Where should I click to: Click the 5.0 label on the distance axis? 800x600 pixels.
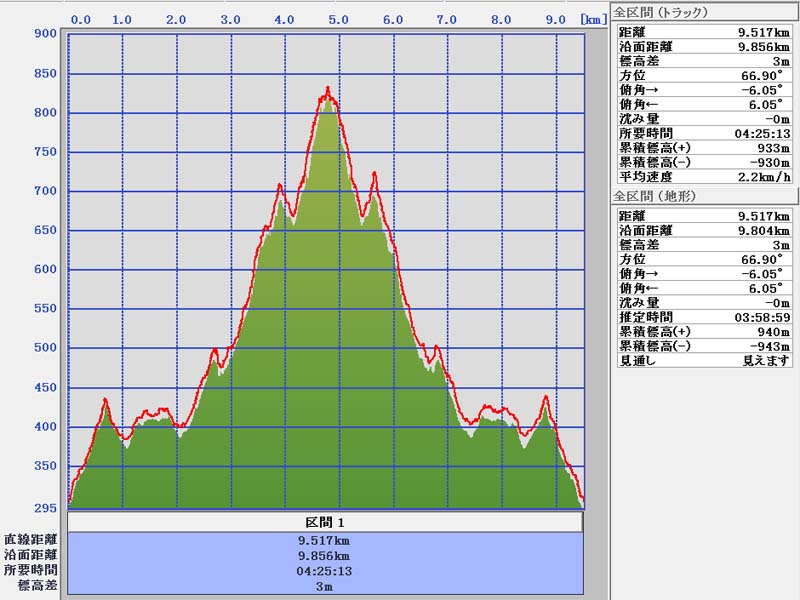[x=338, y=19]
